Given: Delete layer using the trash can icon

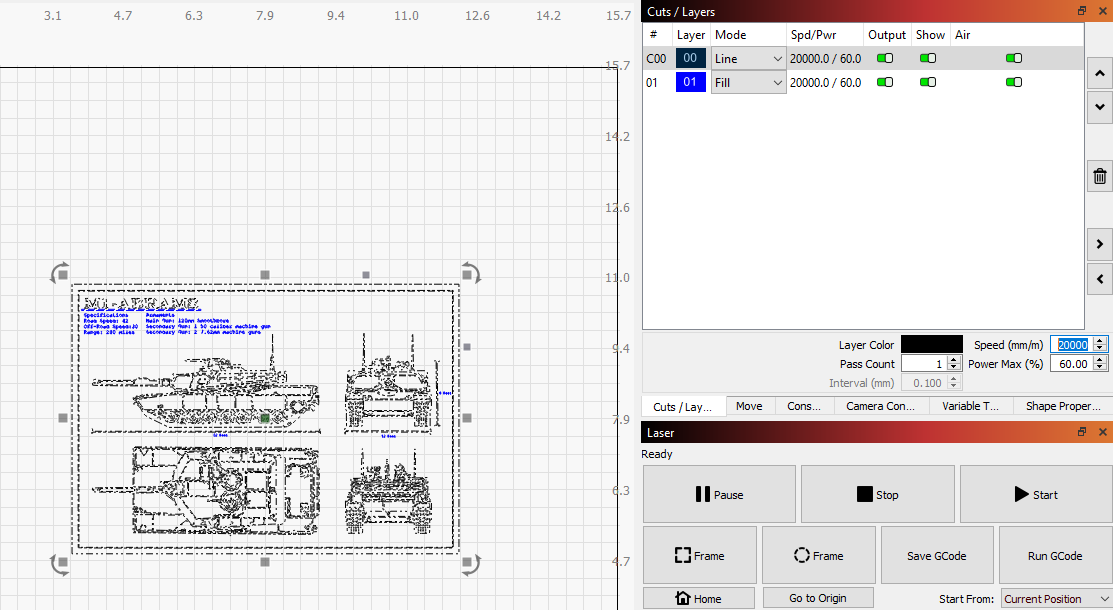Looking at the screenshot, I should [1099, 177].
